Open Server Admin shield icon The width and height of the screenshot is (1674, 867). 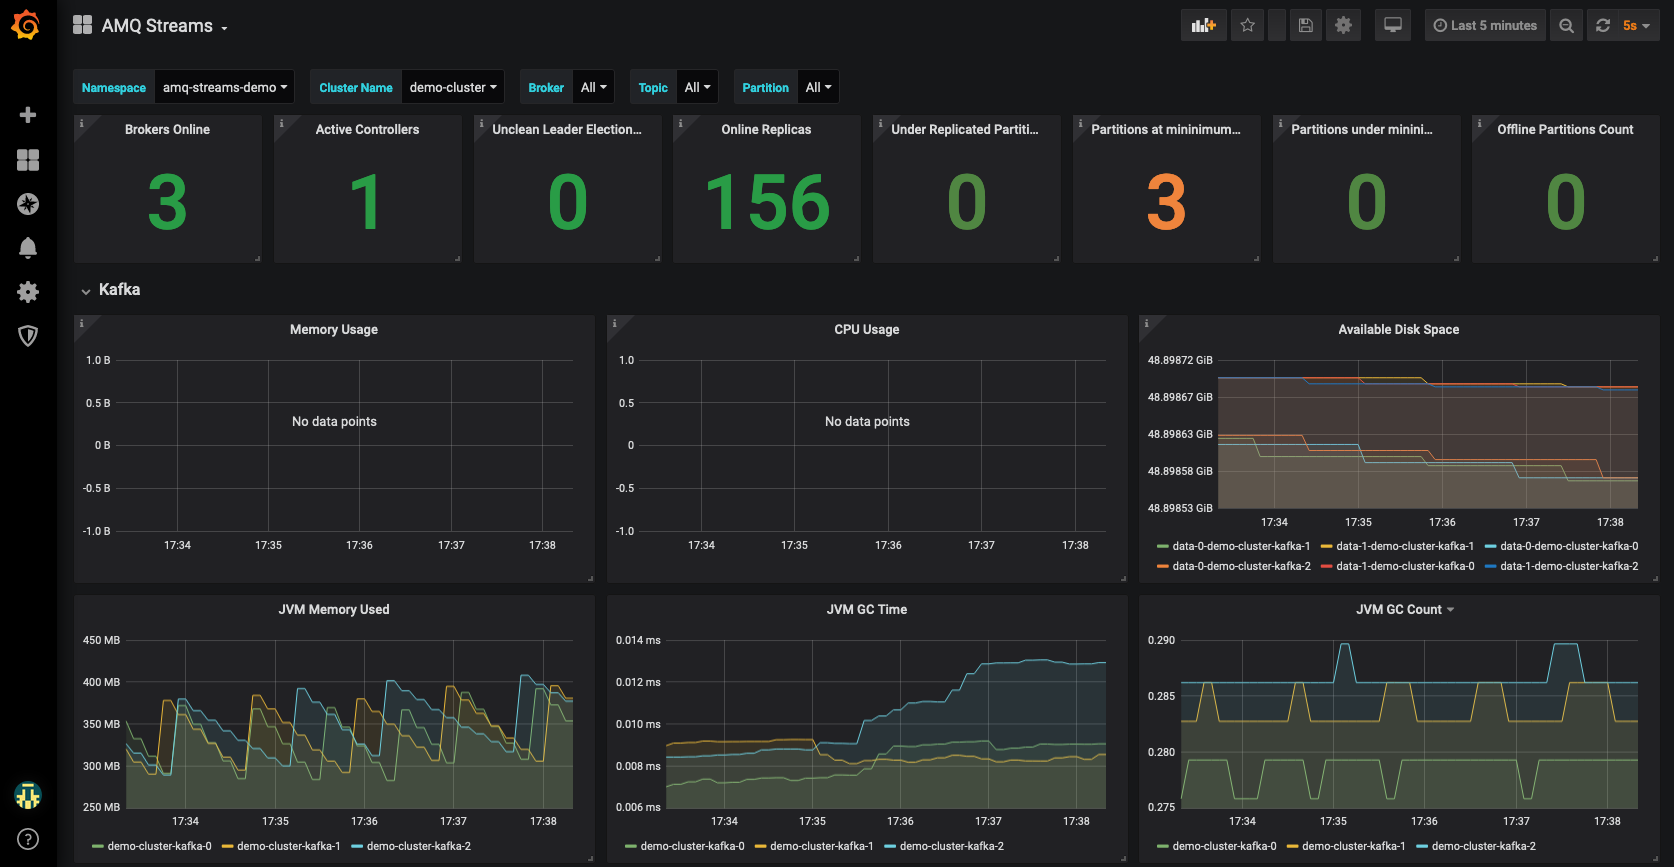tap(28, 336)
